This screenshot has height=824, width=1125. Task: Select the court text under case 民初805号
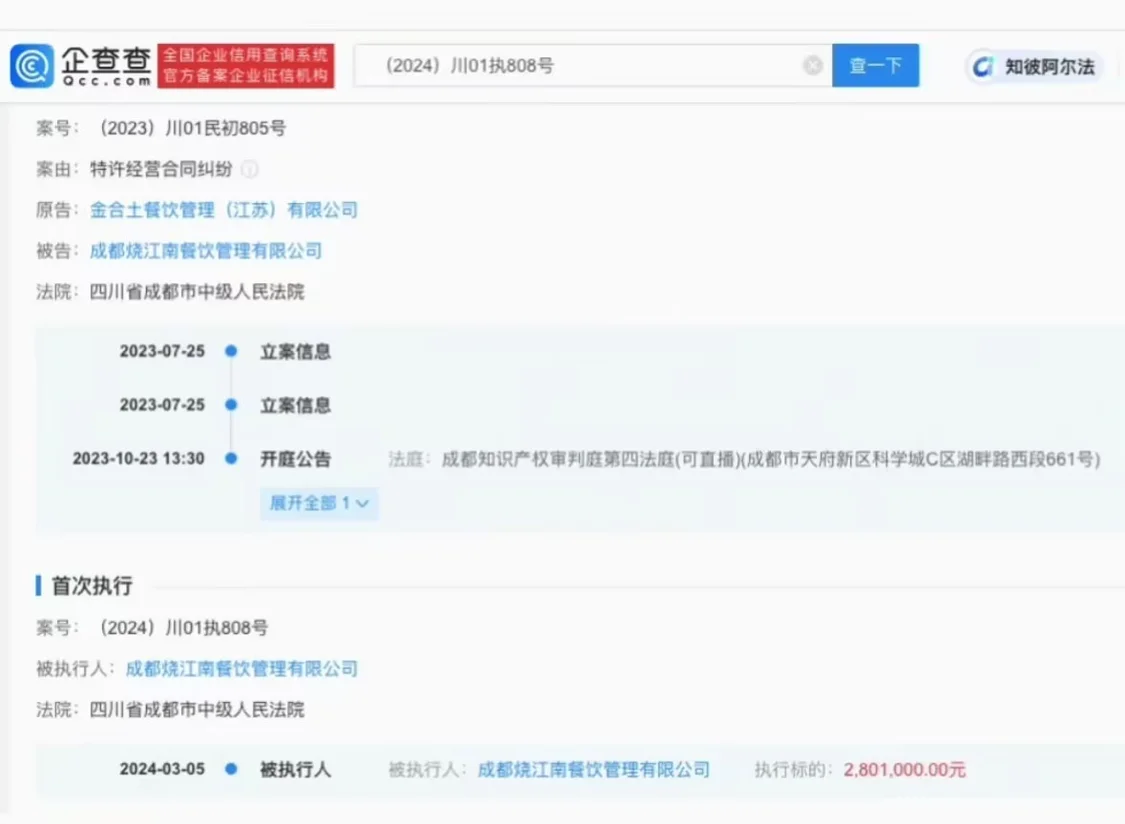[x=197, y=291]
